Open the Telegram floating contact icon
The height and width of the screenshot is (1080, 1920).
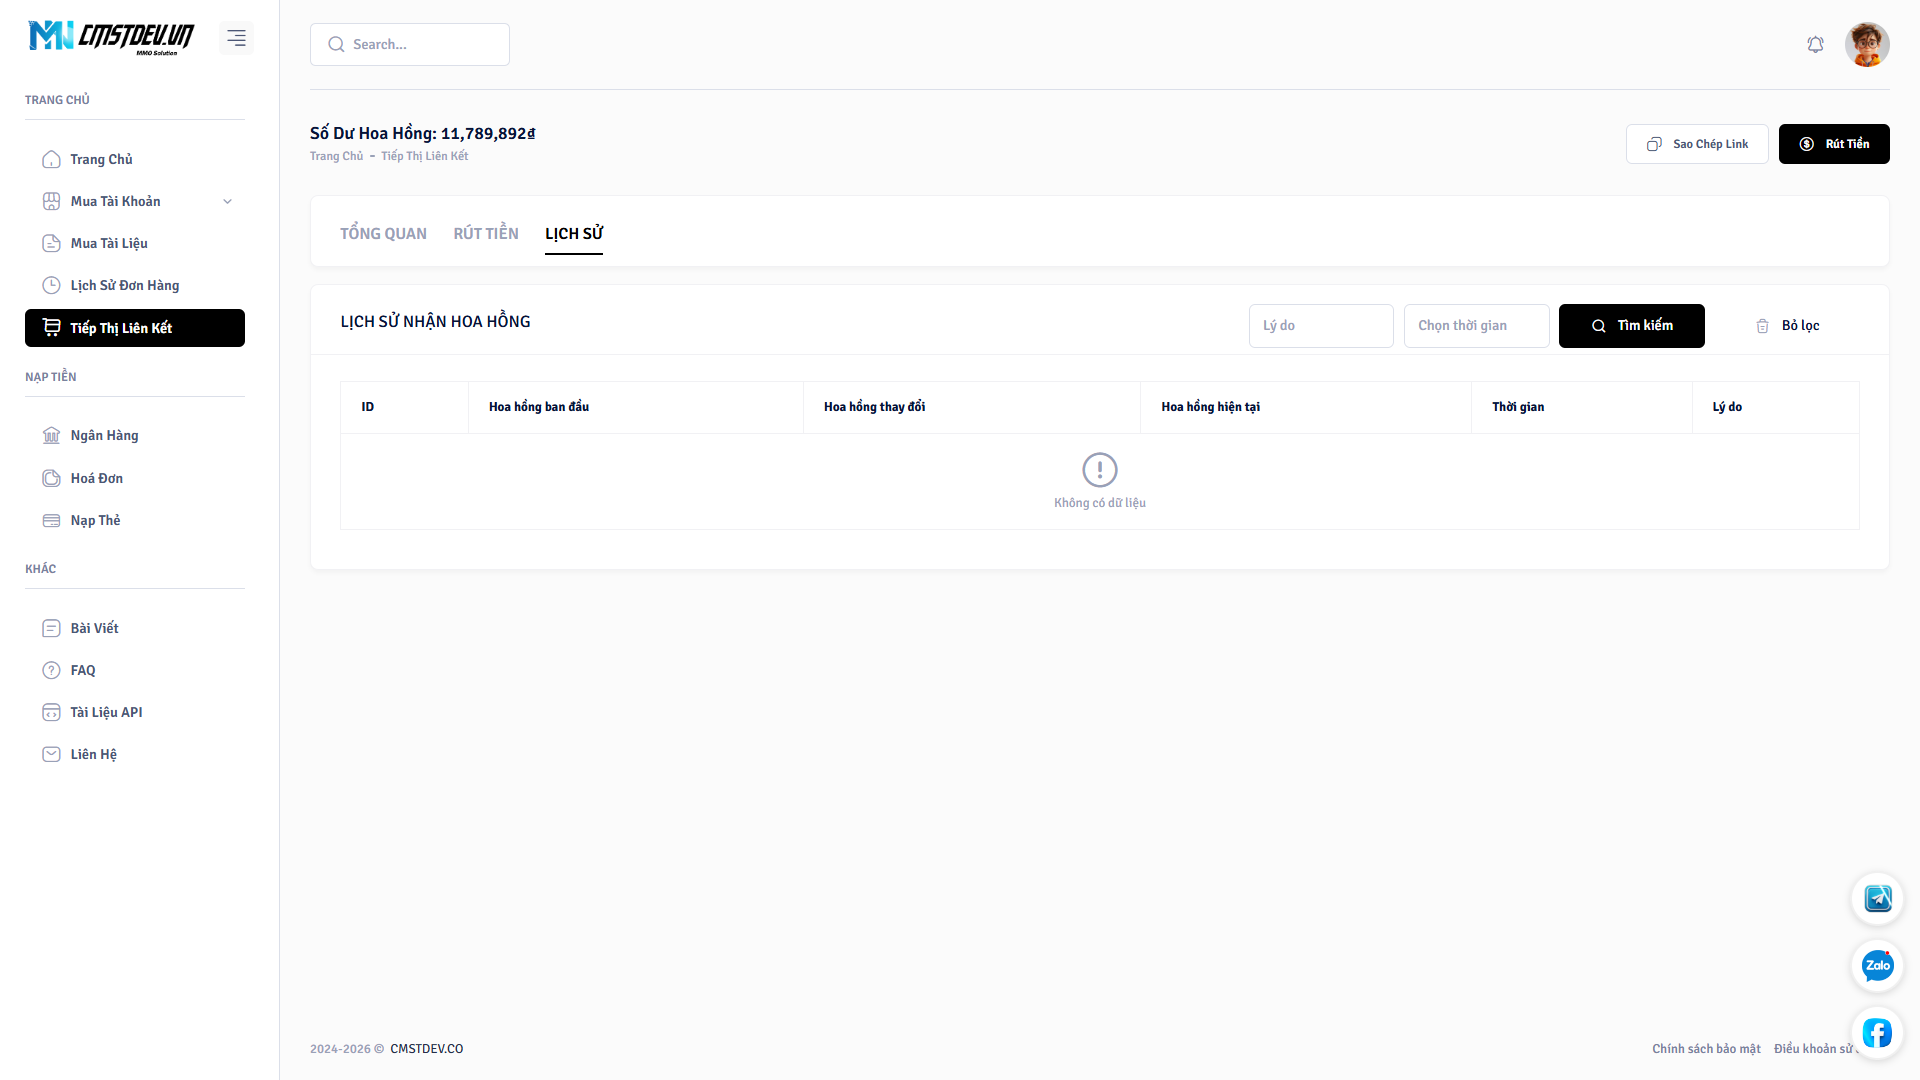[x=1877, y=898]
